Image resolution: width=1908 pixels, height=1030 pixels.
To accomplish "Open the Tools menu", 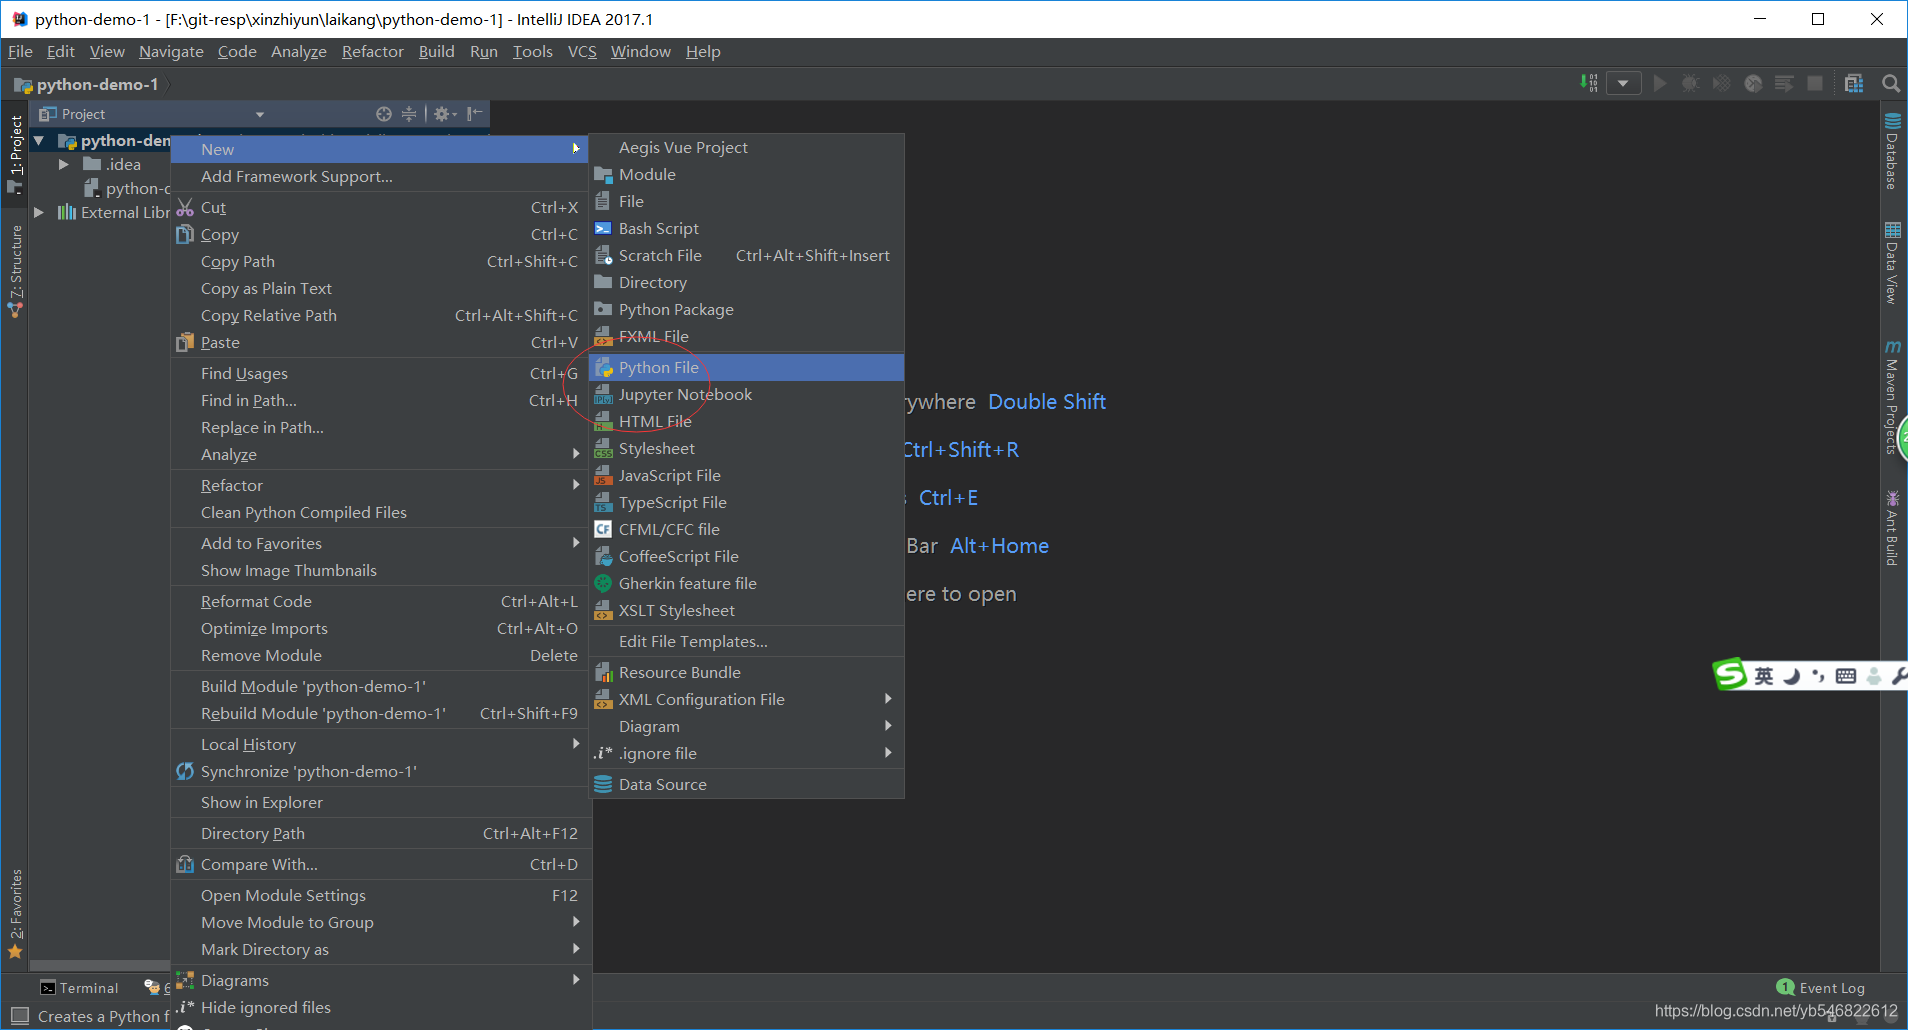I will coord(532,52).
